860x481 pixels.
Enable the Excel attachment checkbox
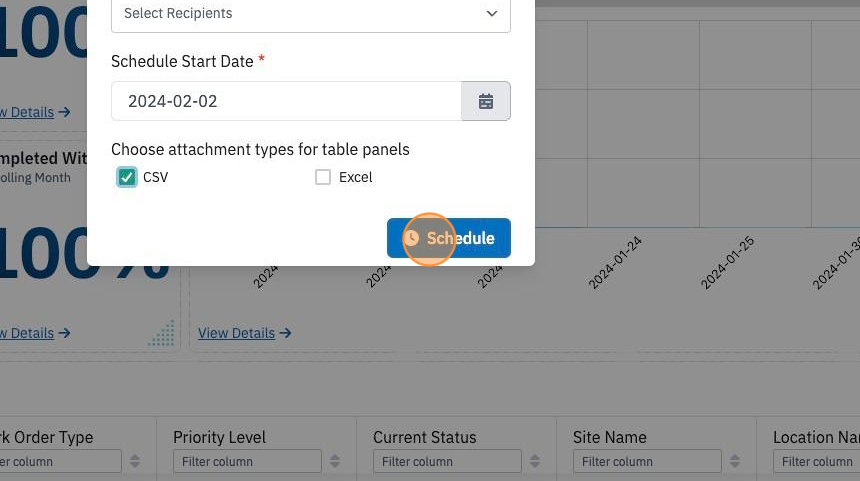click(323, 177)
